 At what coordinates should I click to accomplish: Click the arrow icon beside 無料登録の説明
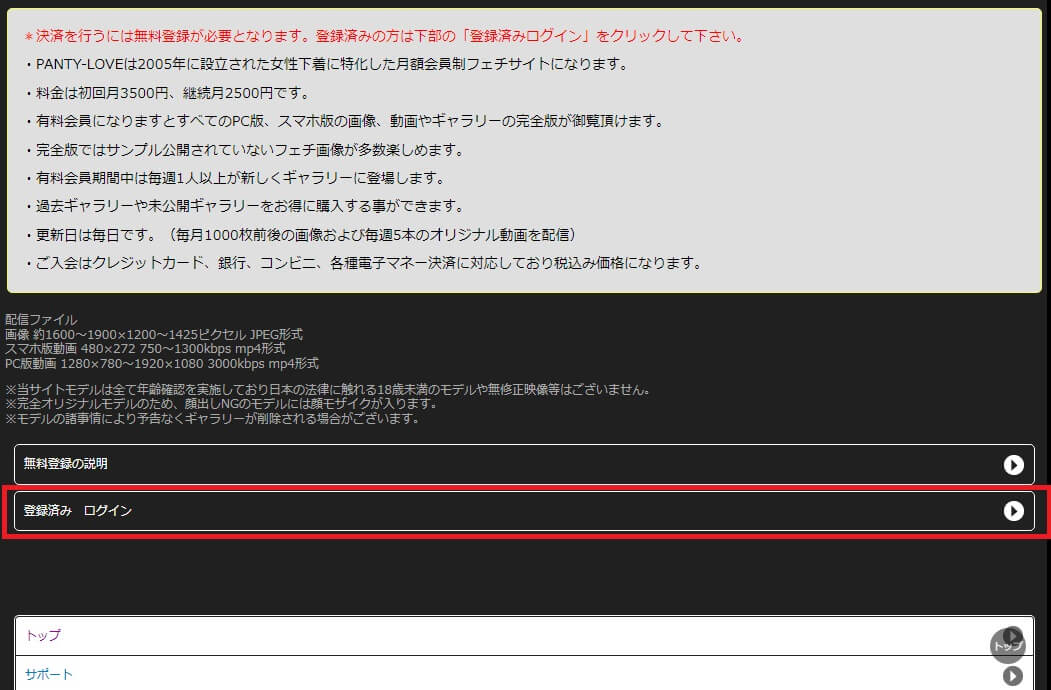pyautogui.click(x=1013, y=464)
